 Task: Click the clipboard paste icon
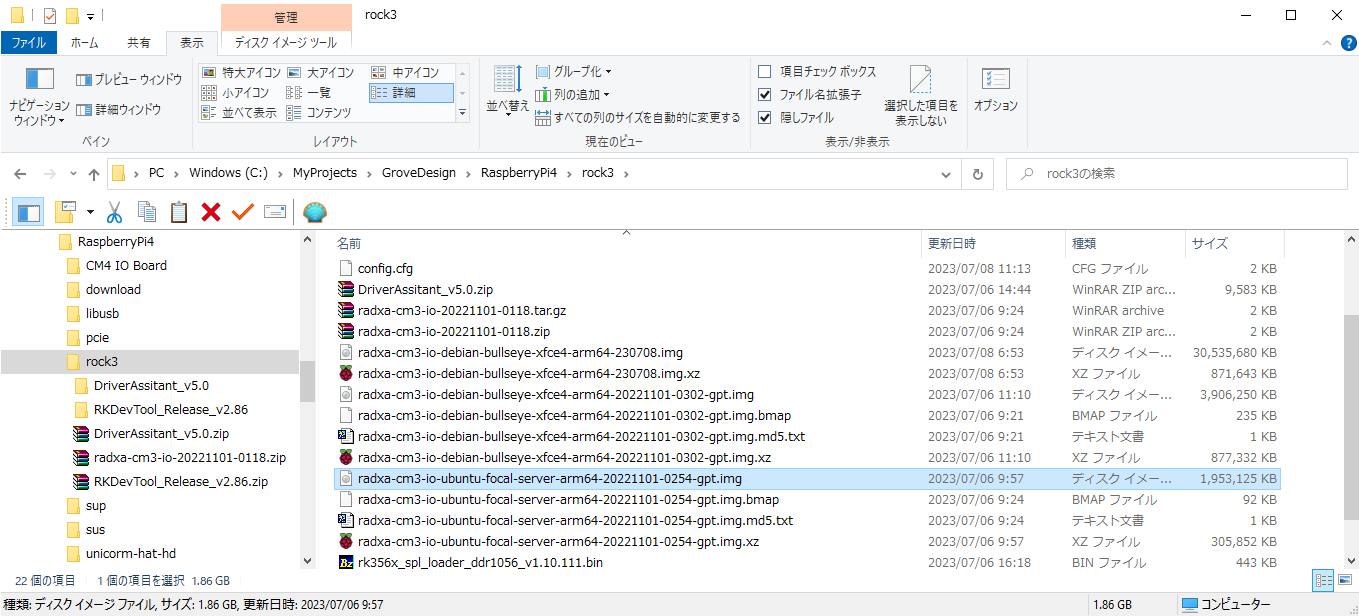click(179, 212)
